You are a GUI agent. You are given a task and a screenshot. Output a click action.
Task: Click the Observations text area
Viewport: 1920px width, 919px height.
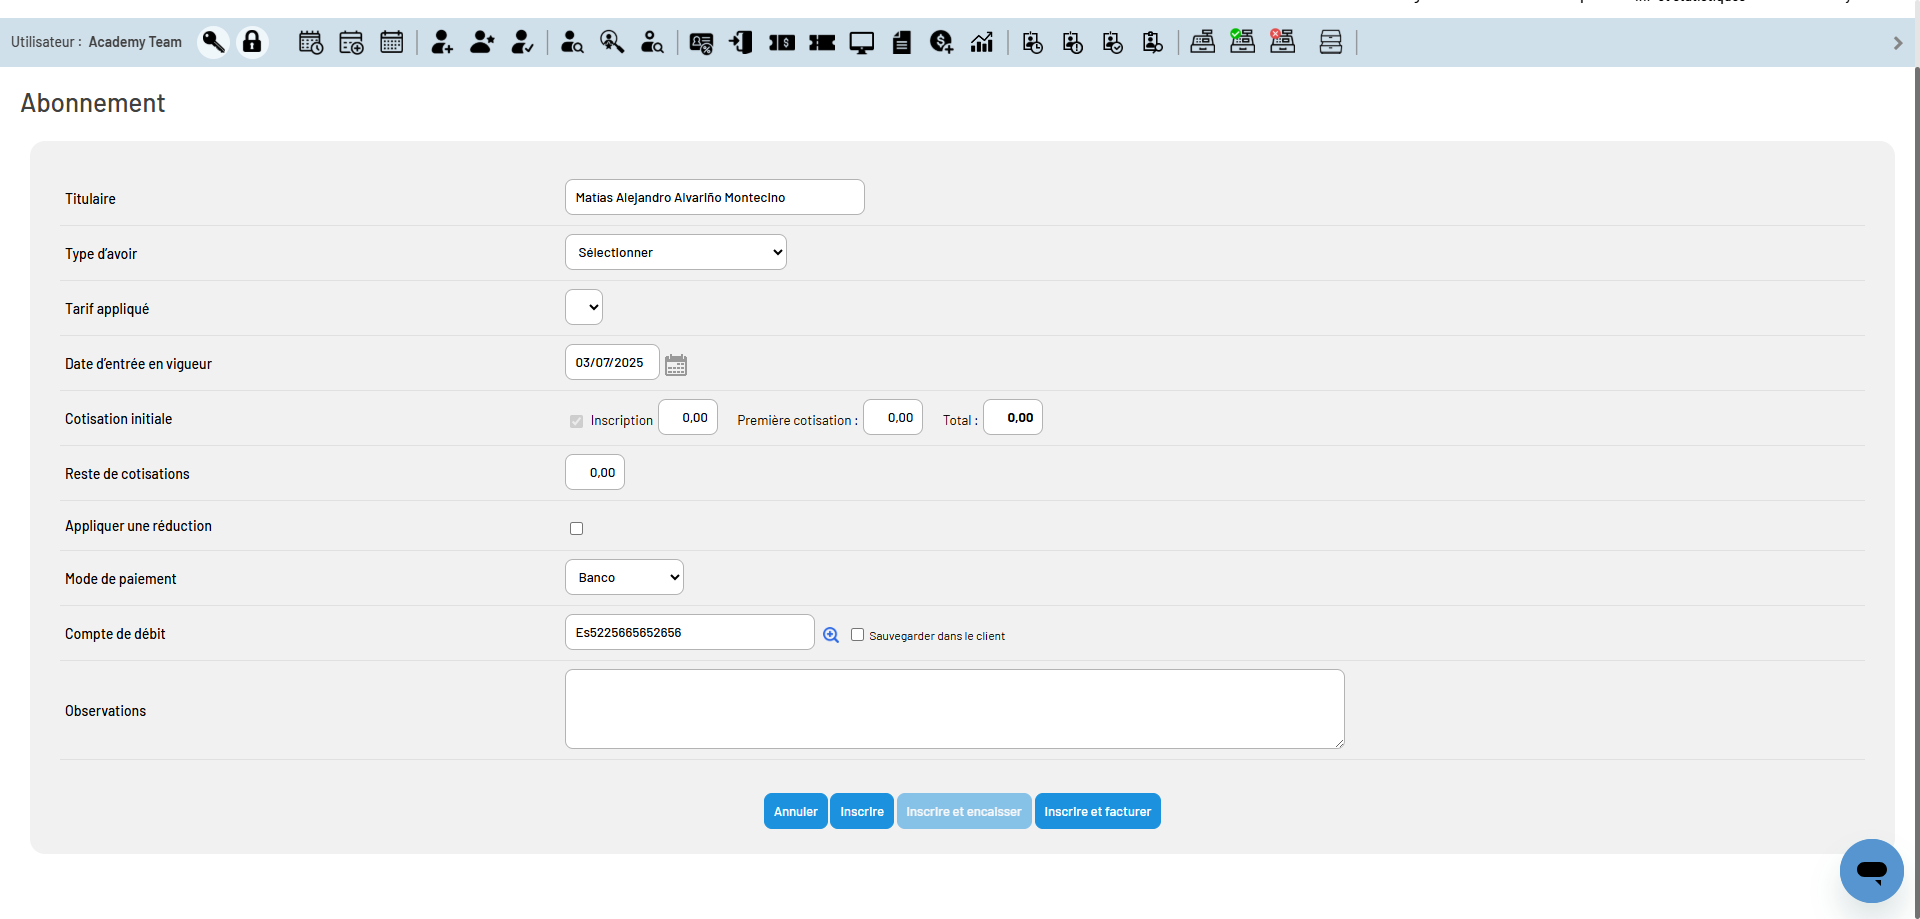pos(955,709)
